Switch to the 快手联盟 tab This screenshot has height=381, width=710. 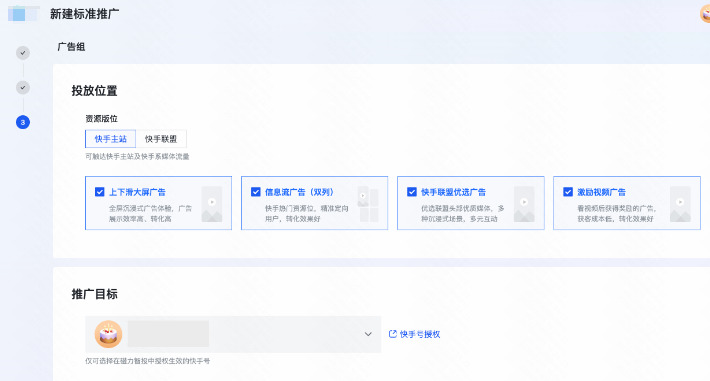click(x=161, y=139)
